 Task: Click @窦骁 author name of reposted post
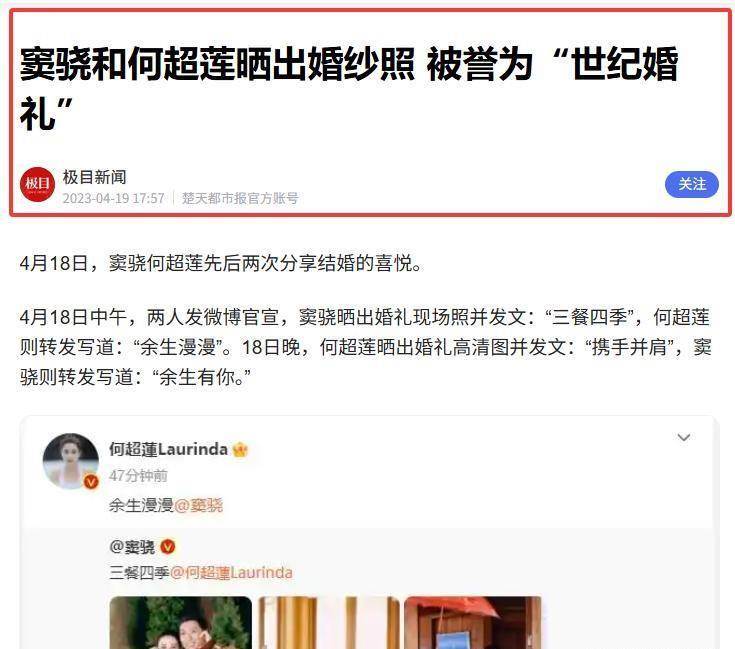(x=132, y=546)
